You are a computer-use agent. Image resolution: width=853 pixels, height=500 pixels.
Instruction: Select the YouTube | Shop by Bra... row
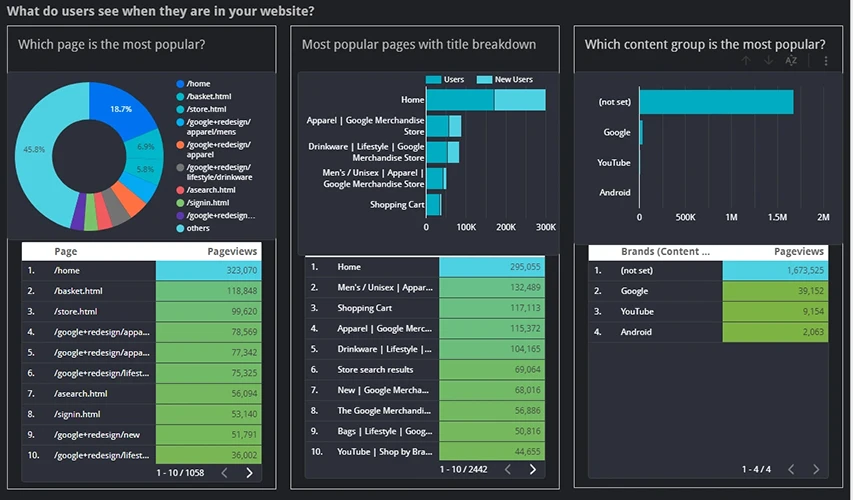coord(425,452)
